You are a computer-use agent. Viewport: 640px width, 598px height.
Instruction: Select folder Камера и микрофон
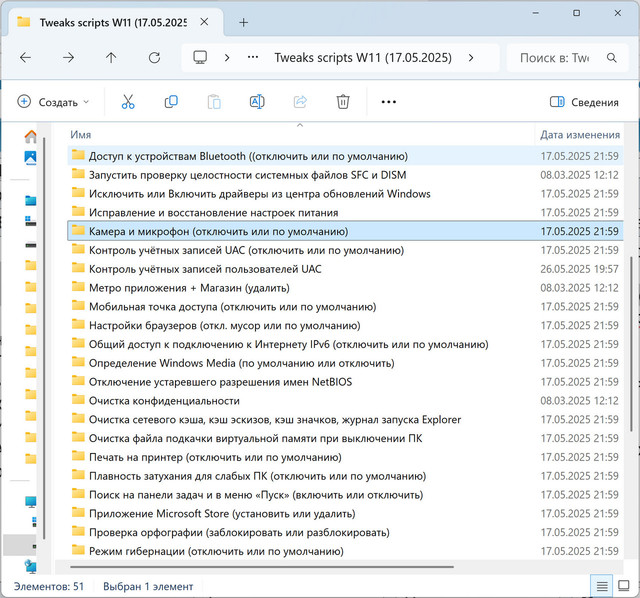tap(345, 231)
